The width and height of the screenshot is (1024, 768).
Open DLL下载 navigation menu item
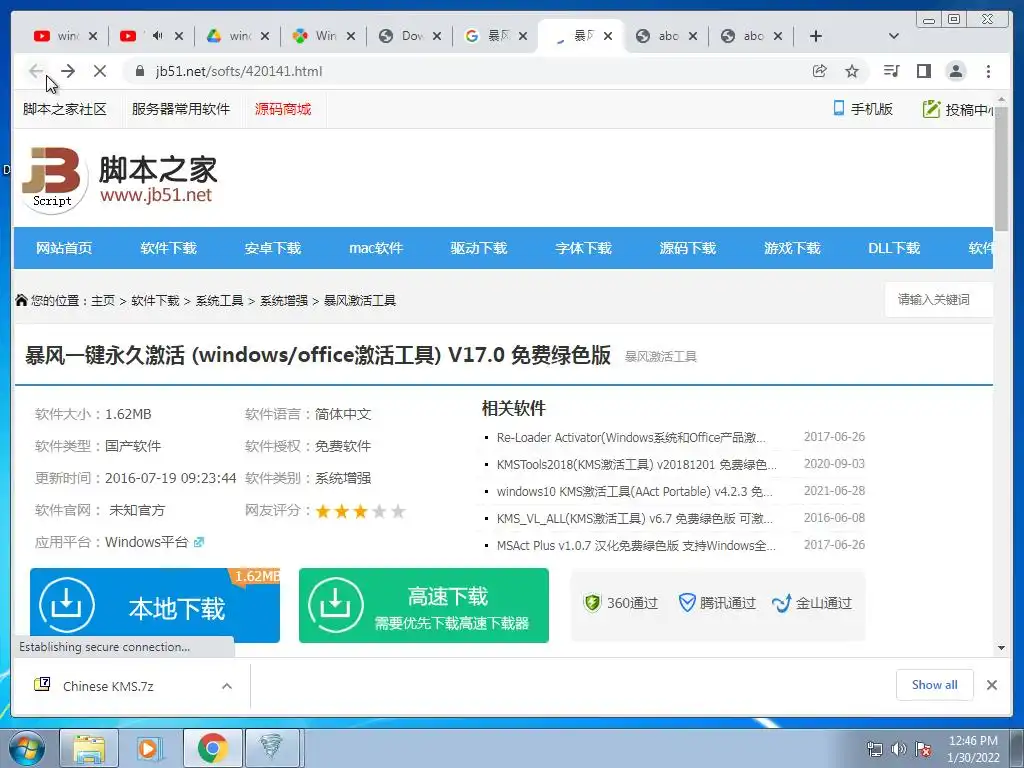pos(894,248)
